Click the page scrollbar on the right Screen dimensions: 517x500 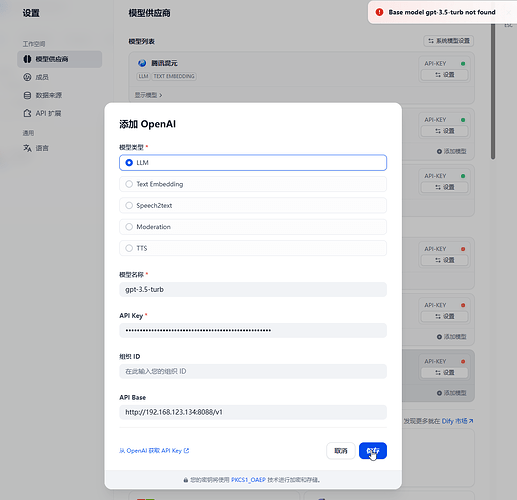pos(493,90)
